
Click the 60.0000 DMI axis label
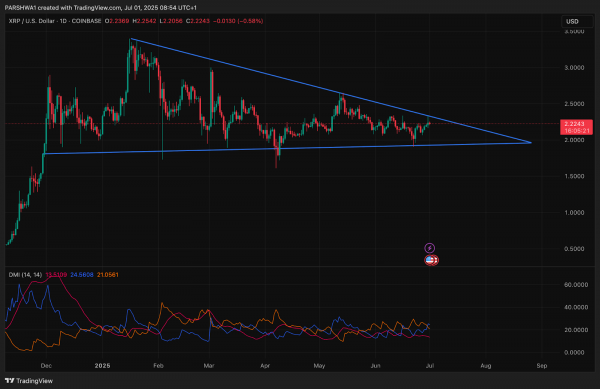[576, 285]
